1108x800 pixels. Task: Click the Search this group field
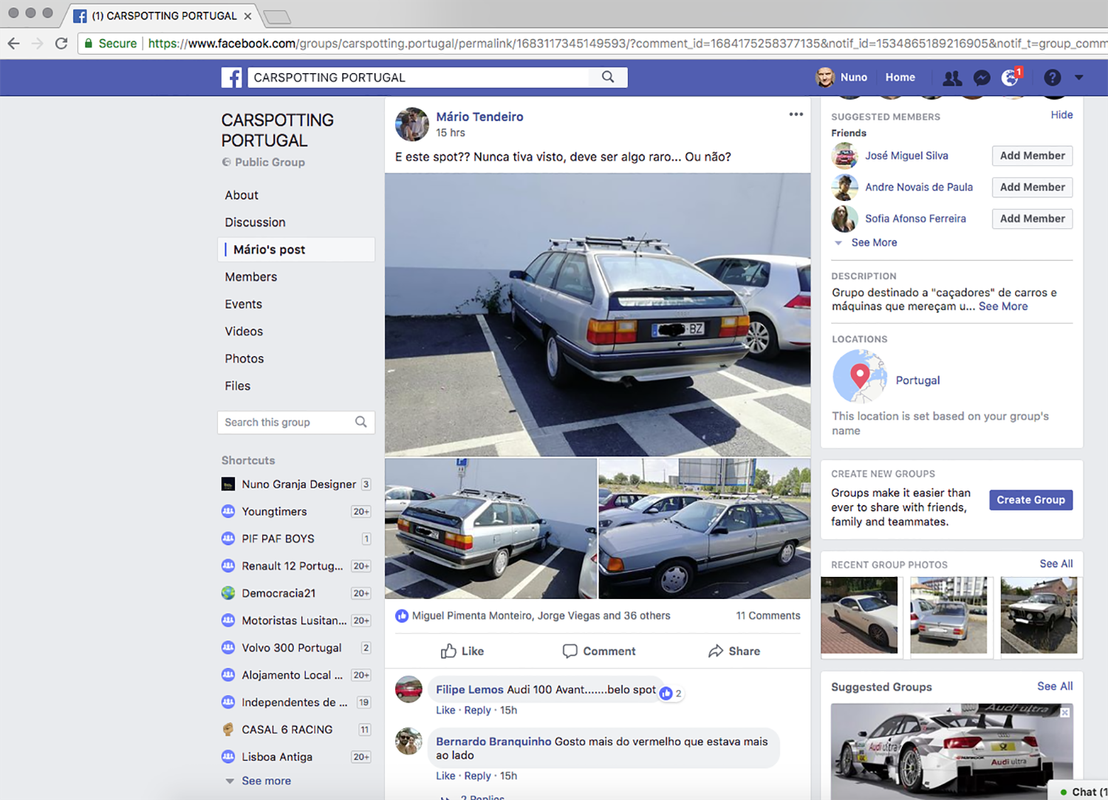point(296,423)
